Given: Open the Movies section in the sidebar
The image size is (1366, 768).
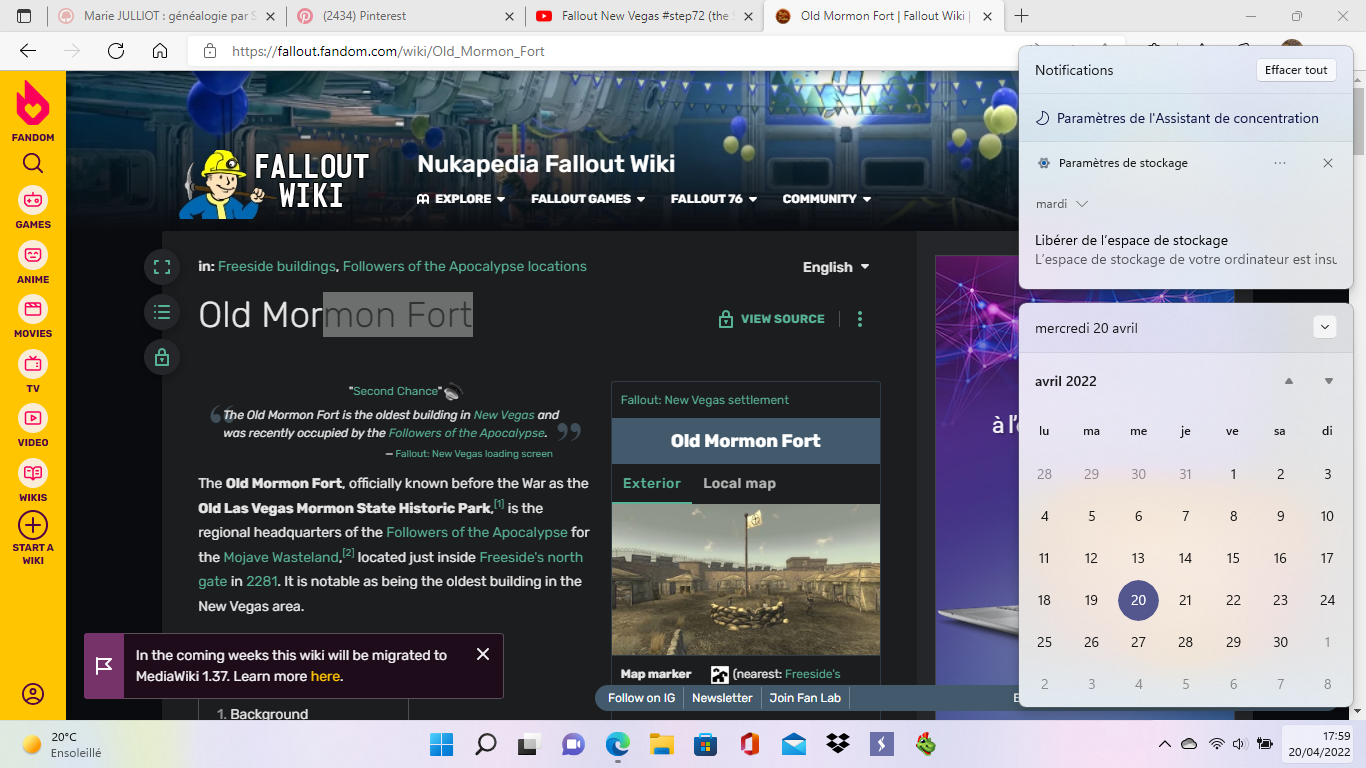Looking at the screenshot, I should pyautogui.click(x=33, y=318).
